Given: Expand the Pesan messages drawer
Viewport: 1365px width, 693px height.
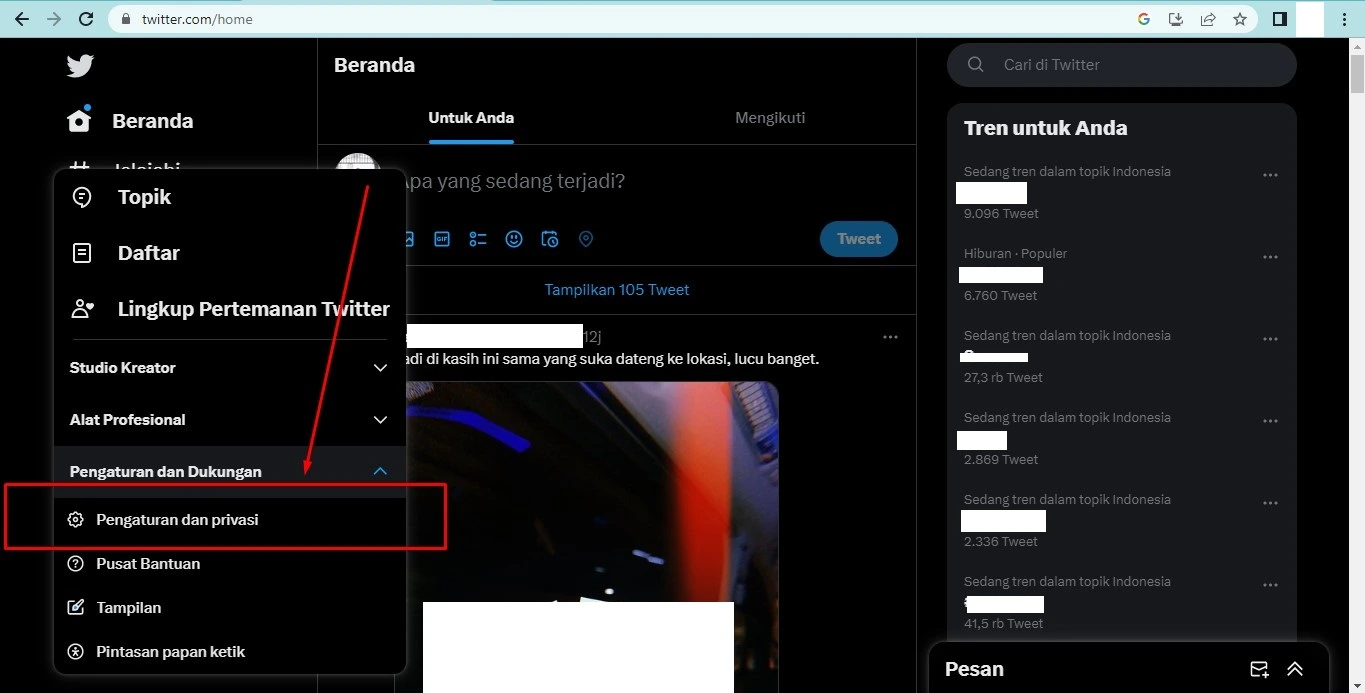Looking at the screenshot, I should (x=1295, y=669).
